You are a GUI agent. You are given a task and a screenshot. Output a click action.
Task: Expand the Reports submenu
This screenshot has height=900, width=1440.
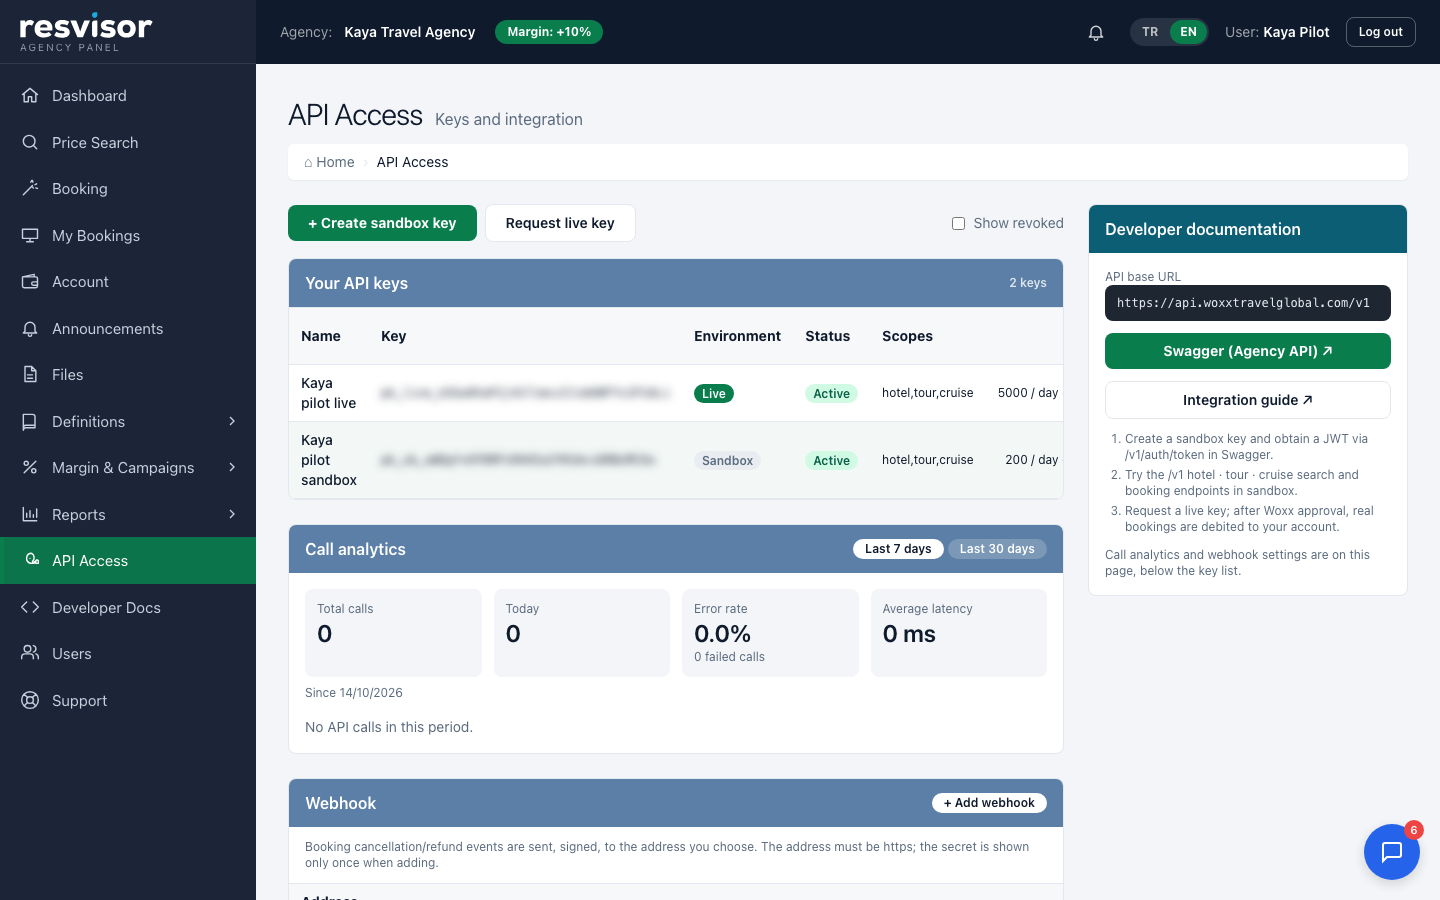pyautogui.click(x=232, y=514)
